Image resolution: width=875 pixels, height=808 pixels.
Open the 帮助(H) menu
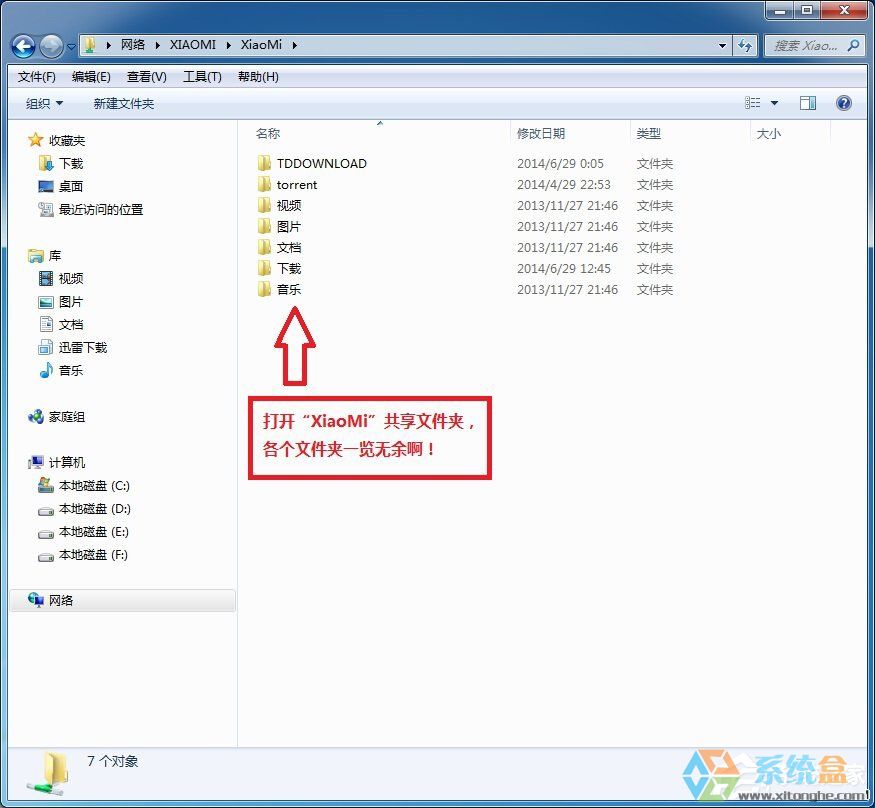(258, 77)
